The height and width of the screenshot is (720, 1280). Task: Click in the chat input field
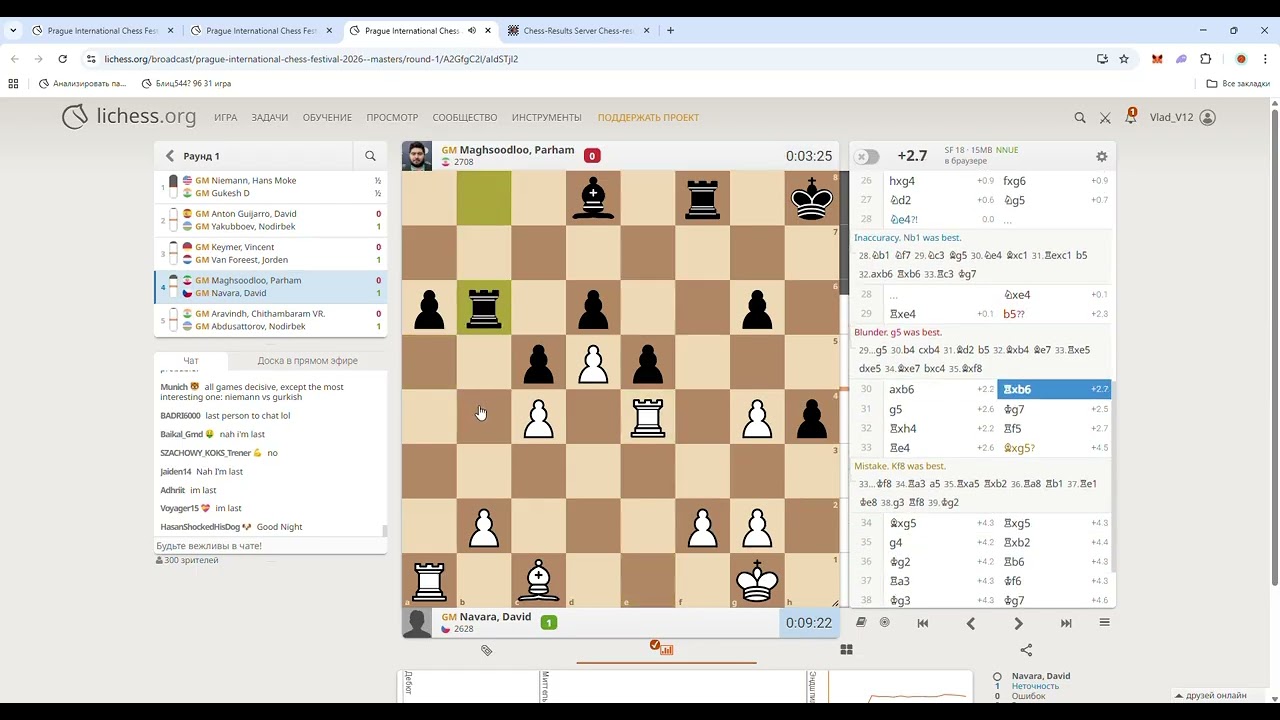(270, 546)
